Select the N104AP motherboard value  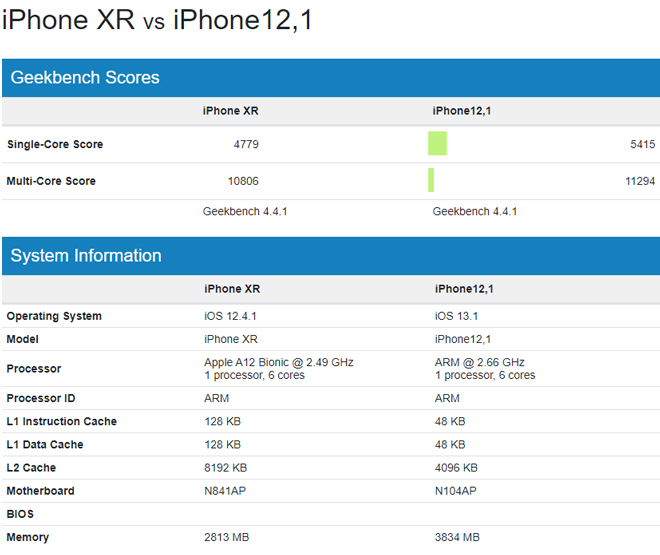[456, 491]
